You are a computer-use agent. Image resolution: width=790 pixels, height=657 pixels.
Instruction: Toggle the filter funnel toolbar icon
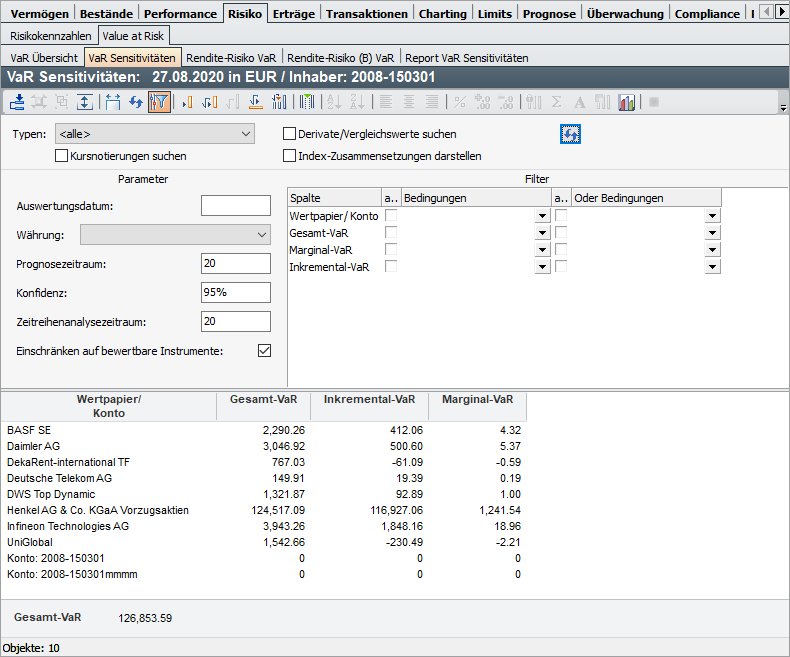(x=159, y=102)
